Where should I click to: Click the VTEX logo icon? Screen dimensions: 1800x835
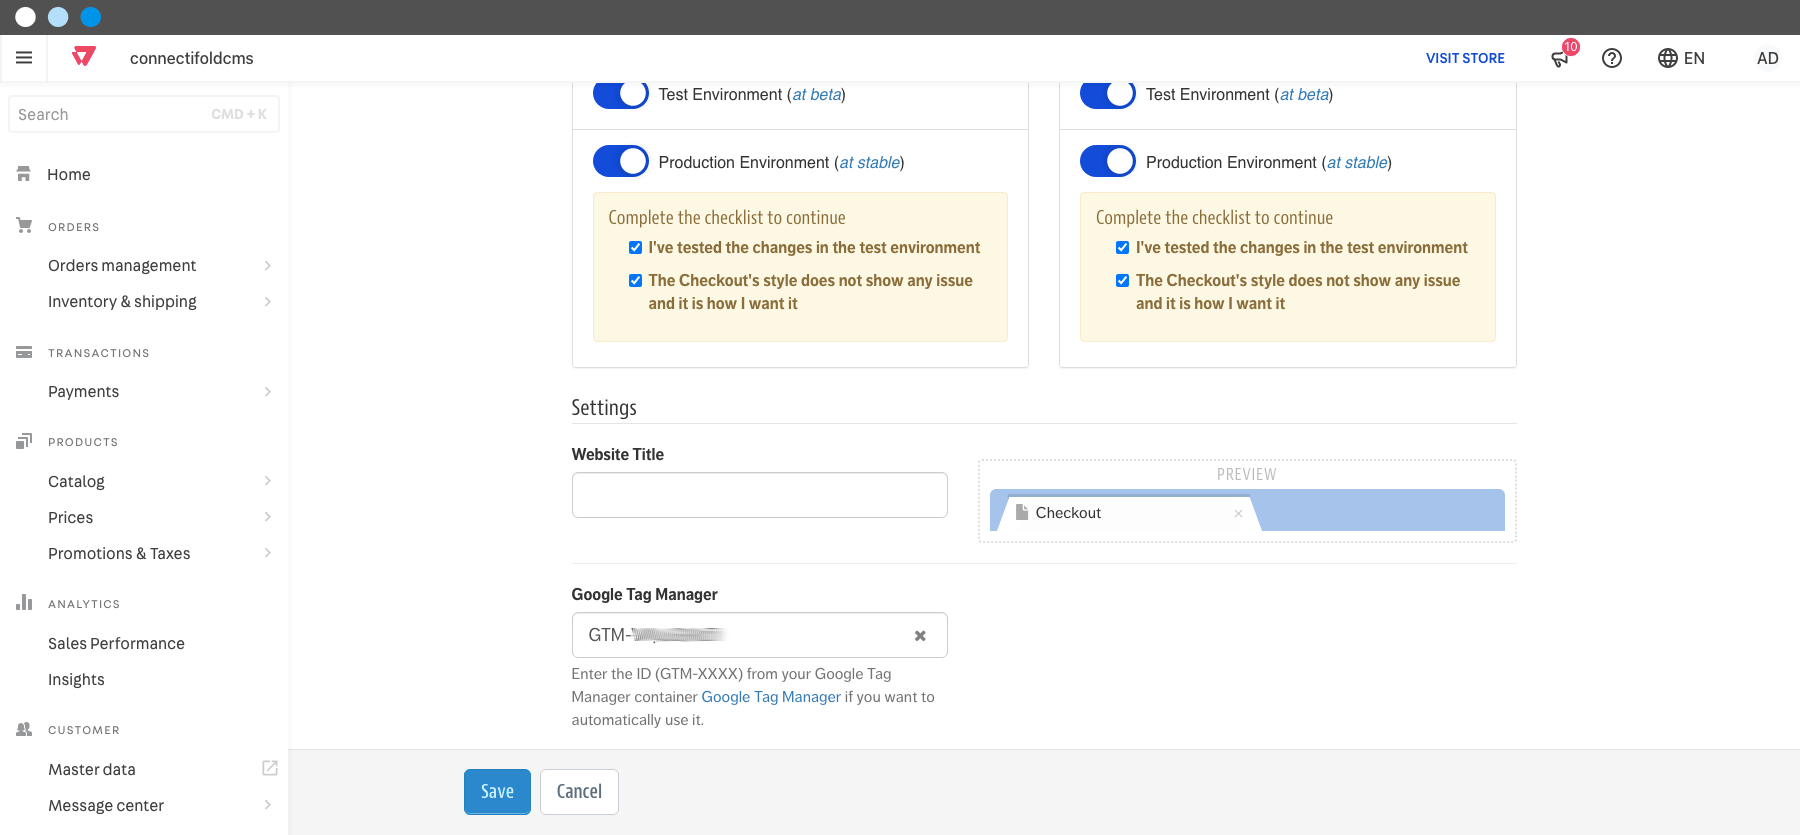pyautogui.click(x=84, y=57)
